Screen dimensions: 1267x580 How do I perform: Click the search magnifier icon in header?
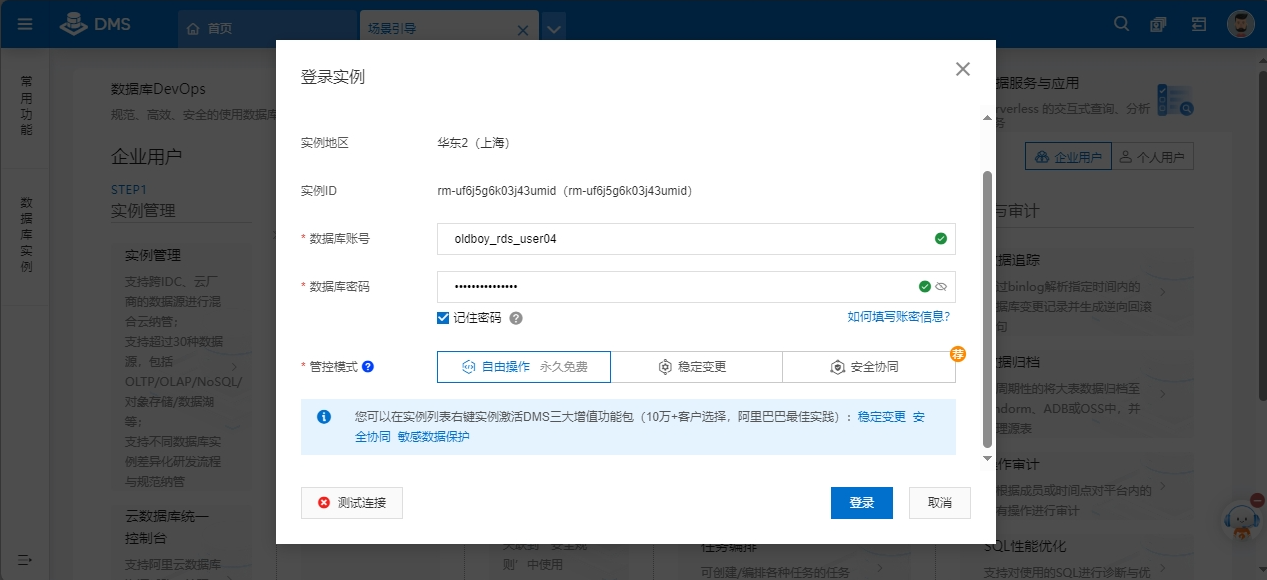point(1122,25)
